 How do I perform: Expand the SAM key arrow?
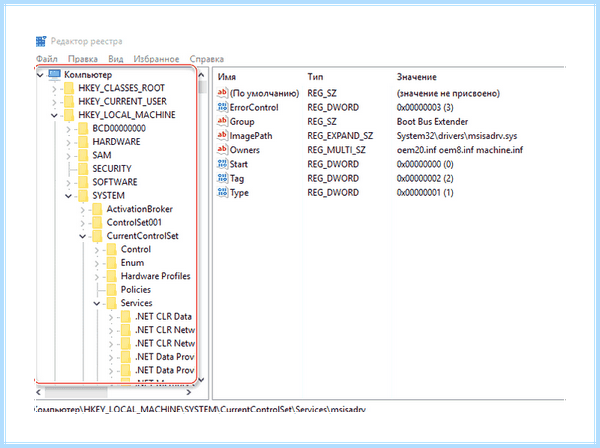tap(68, 156)
